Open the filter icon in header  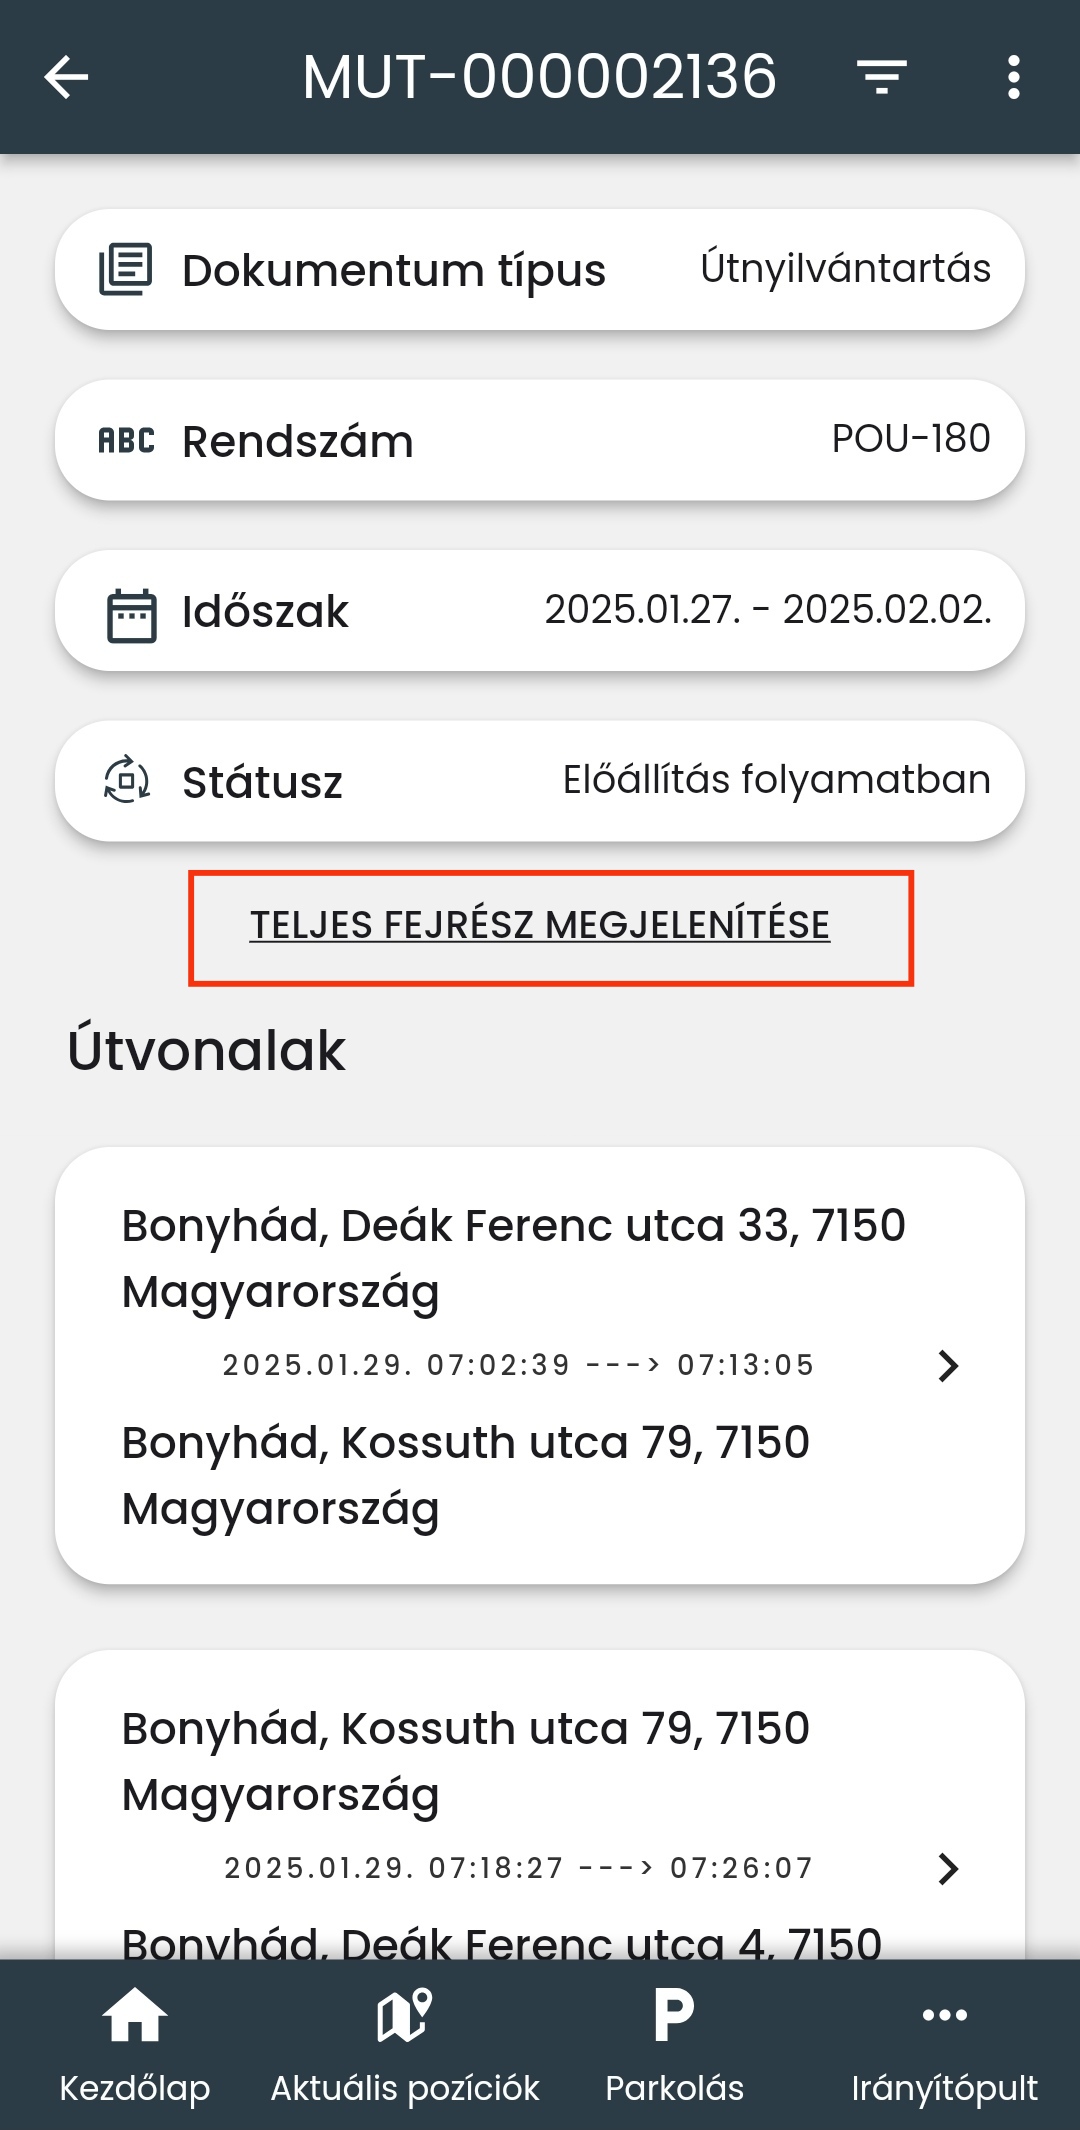coord(881,77)
